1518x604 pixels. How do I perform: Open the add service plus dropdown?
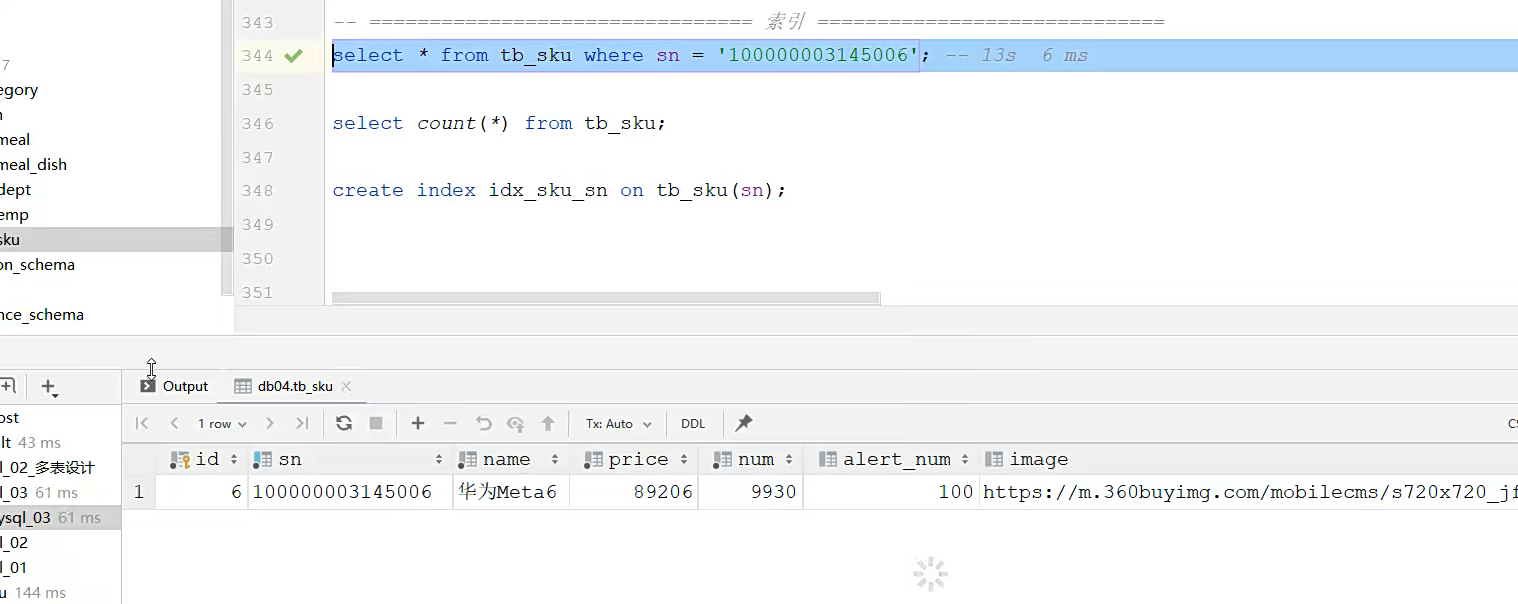pos(49,387)
